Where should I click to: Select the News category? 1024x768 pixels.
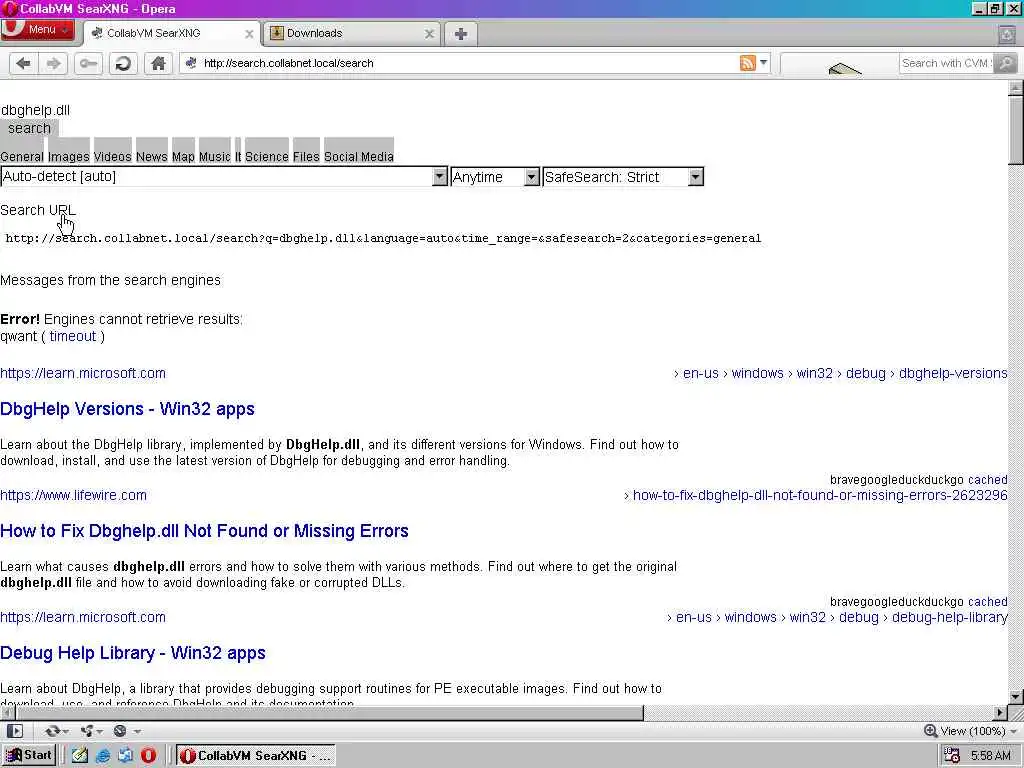(x=152, y=157)
